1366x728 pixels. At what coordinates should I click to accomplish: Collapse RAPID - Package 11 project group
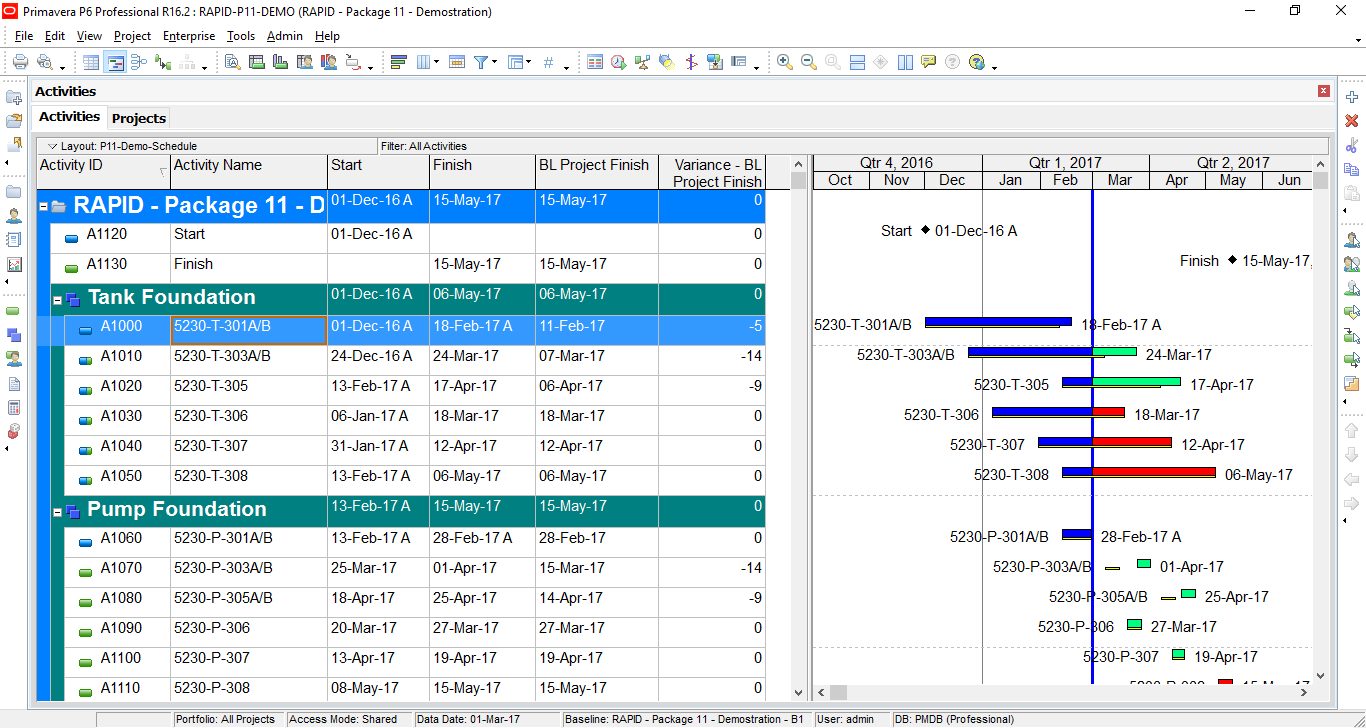click(x=44, y=207)
